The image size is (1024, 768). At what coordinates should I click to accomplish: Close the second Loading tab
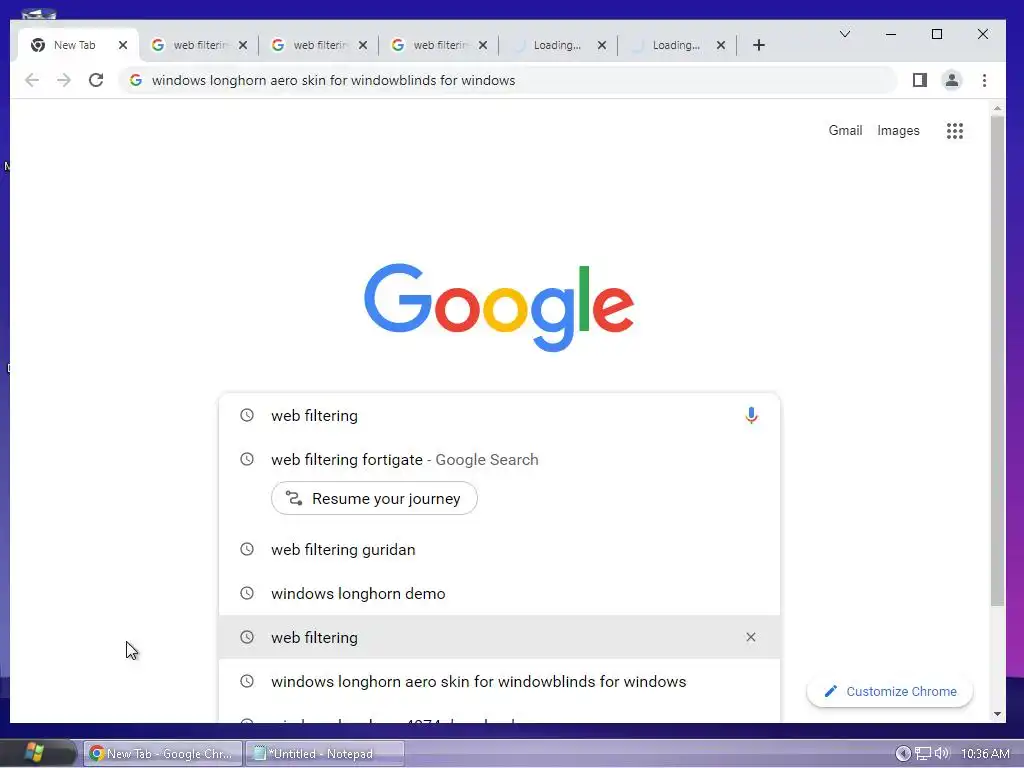point(720,45)
